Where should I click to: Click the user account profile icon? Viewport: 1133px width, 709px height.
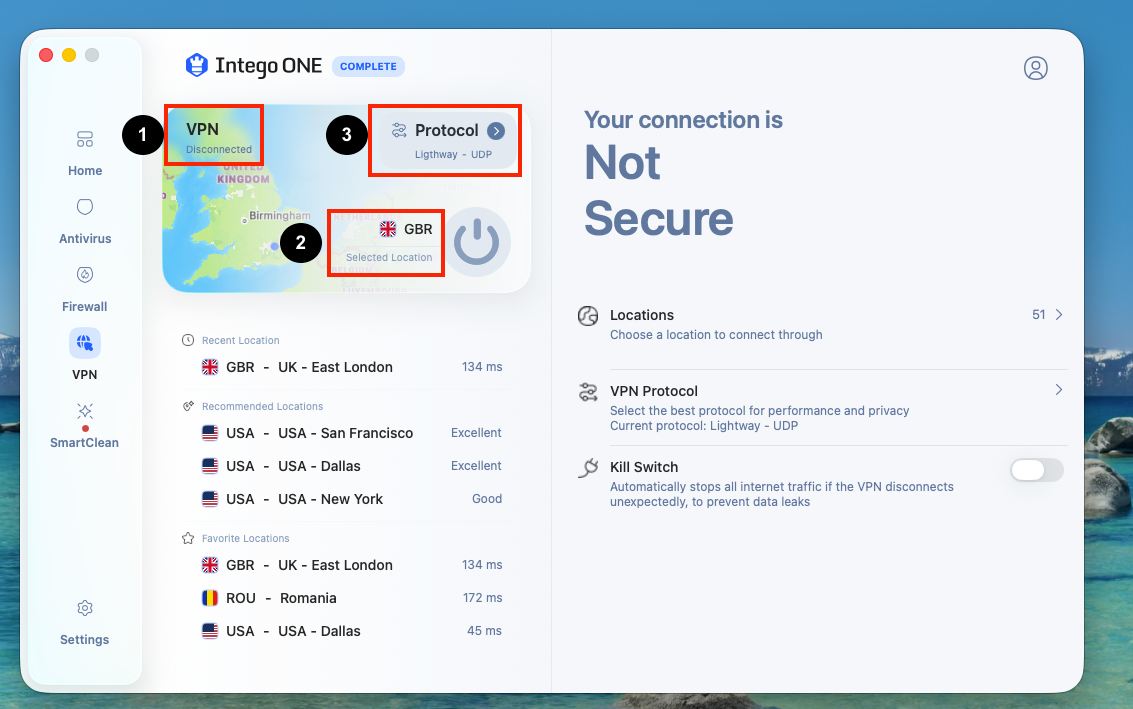[1035, 68]
